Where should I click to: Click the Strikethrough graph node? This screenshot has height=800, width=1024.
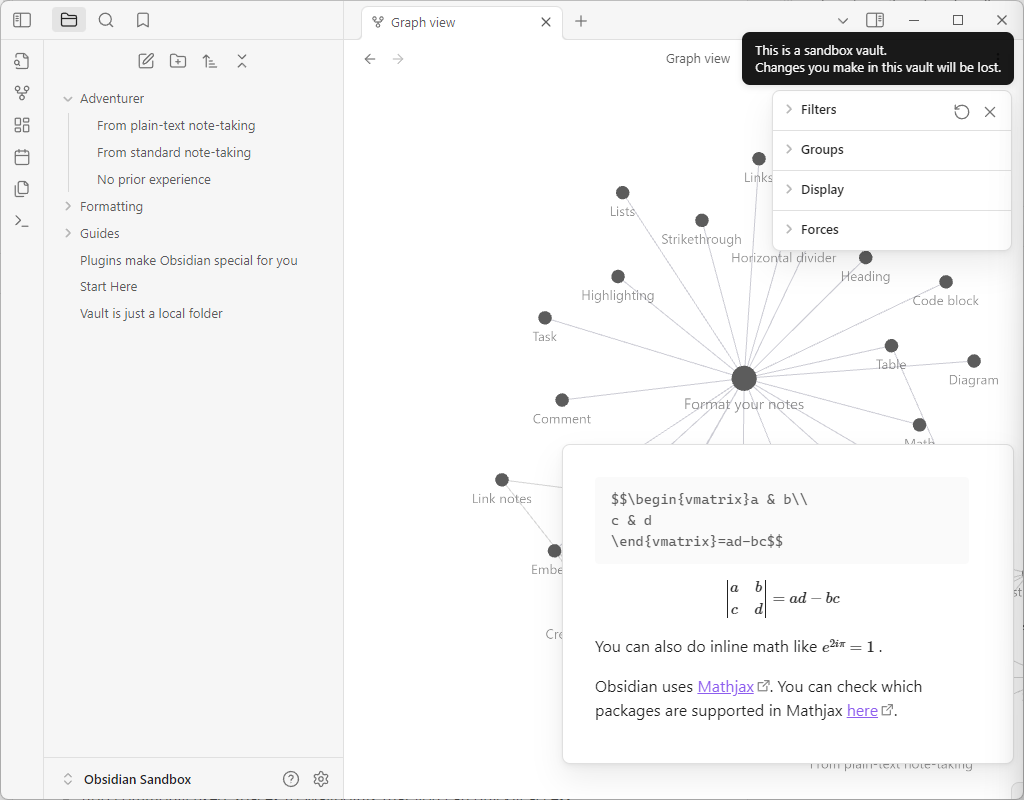(x=702, y=221)
